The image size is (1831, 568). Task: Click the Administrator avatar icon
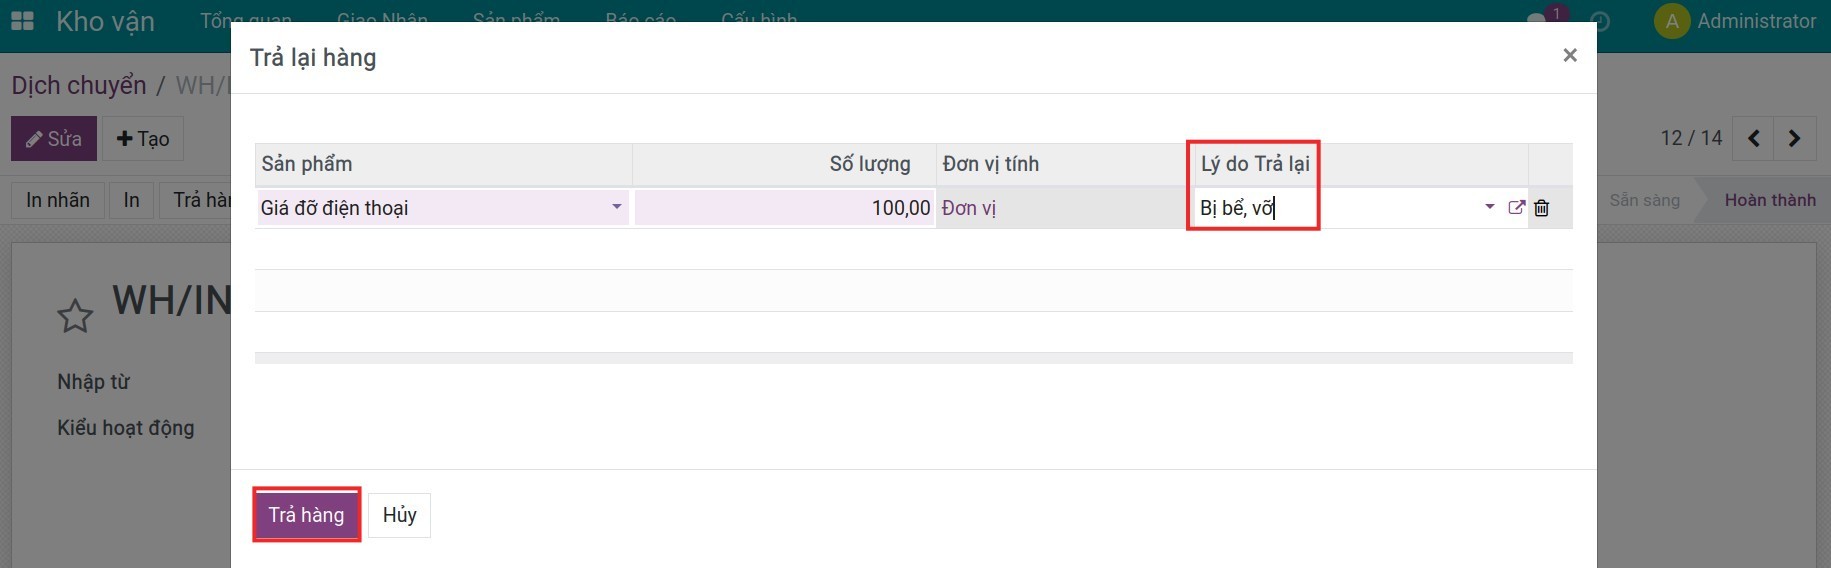1671,21
